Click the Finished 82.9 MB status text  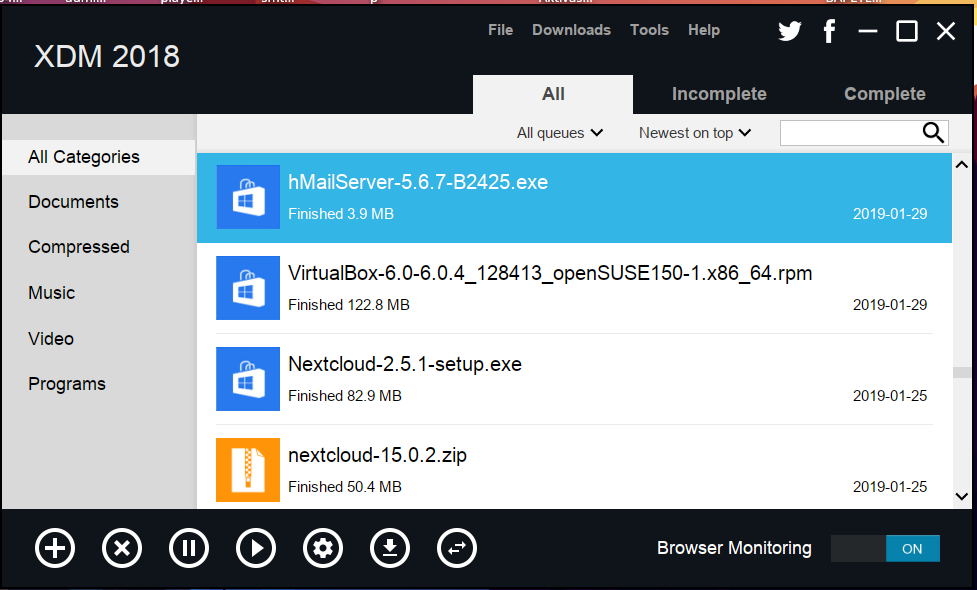(345, 396)
